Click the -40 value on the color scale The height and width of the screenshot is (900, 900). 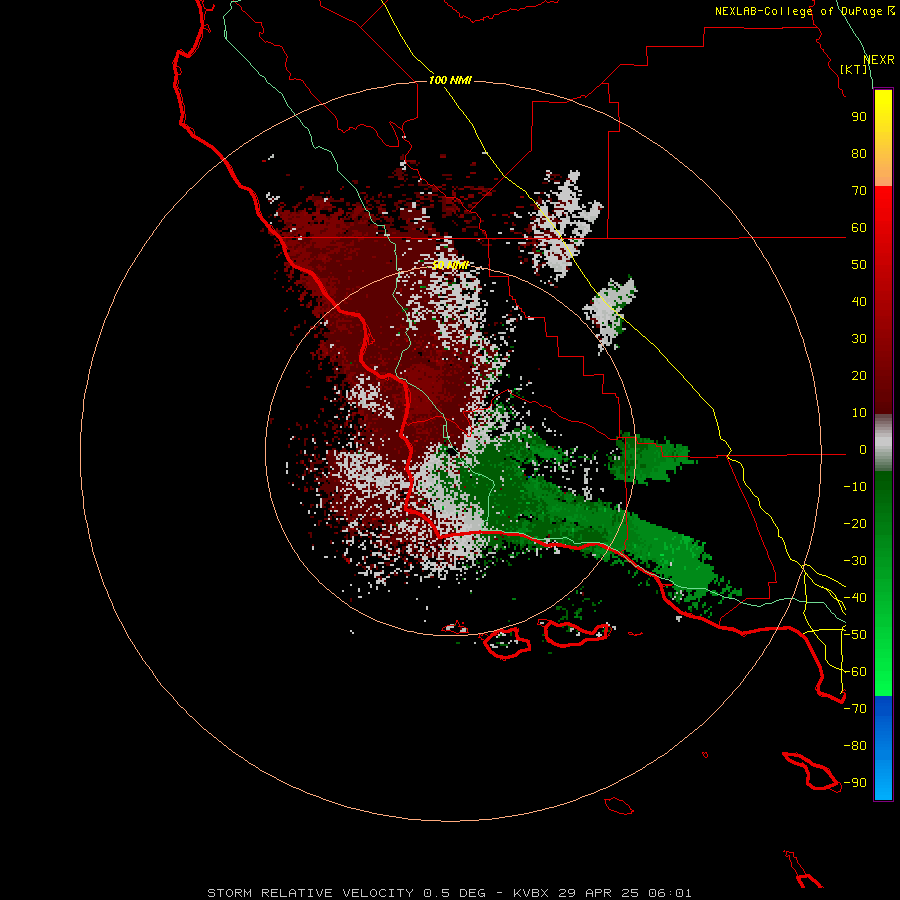coord(855,598)
